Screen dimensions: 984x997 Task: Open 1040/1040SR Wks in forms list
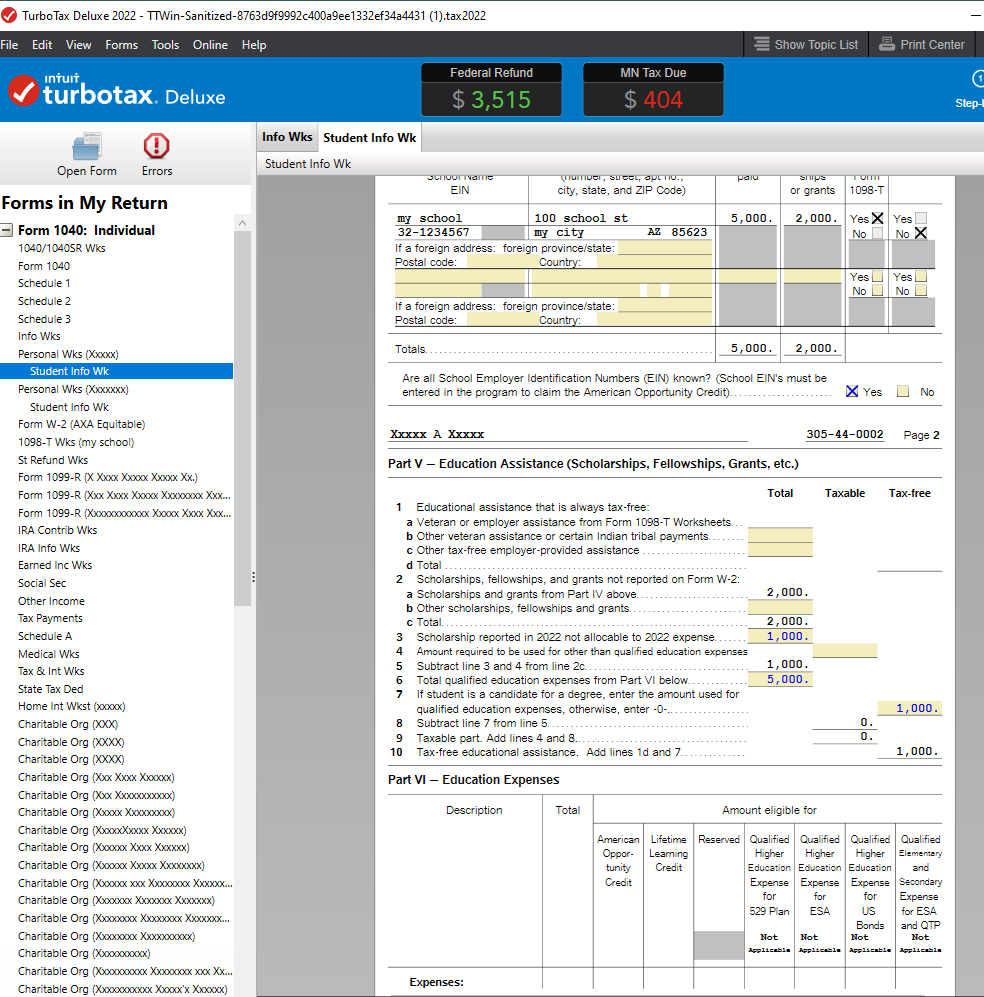pyautogui.click(x=62, y=248)
